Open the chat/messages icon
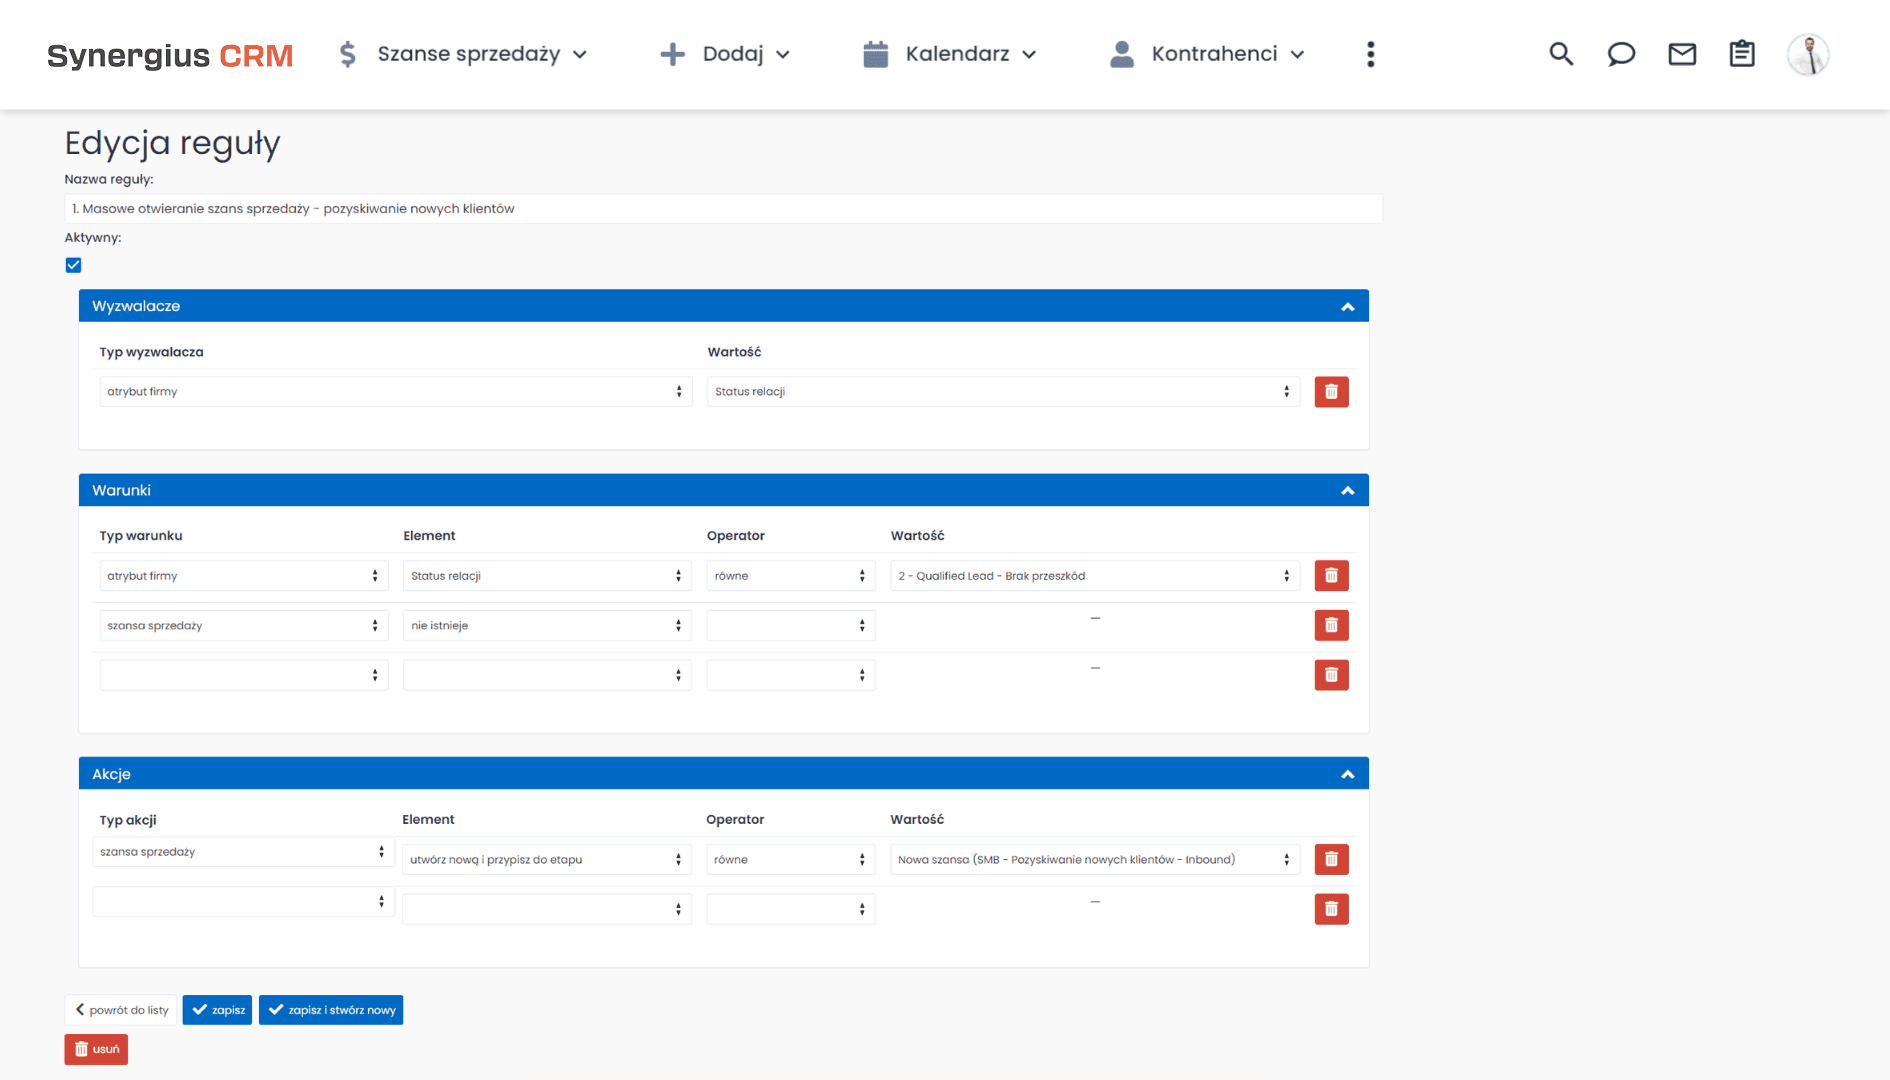1890x1080 pixels. point(1621,54)
